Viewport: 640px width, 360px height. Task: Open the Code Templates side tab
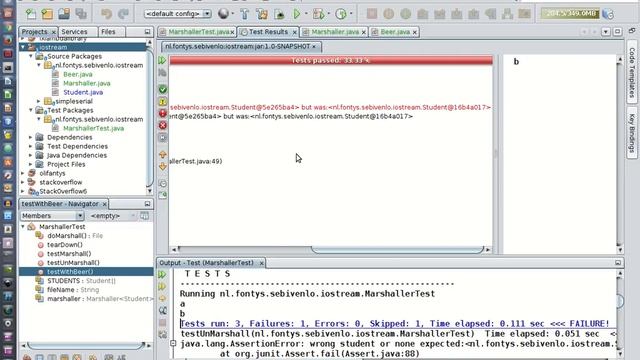[x=631, y=72]
